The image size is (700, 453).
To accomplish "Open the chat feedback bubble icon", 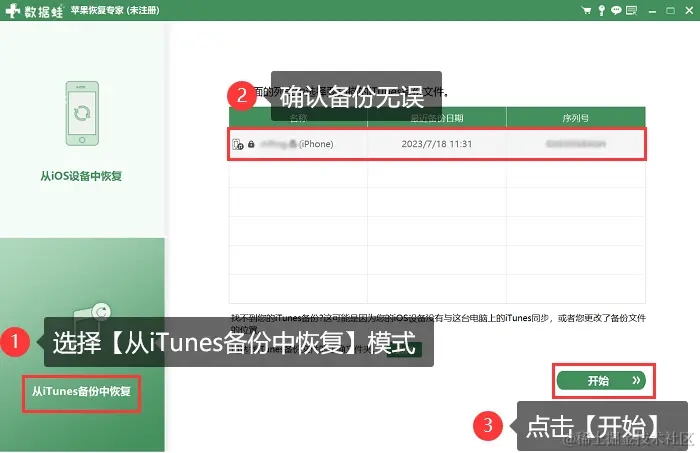I will point(616,10).
